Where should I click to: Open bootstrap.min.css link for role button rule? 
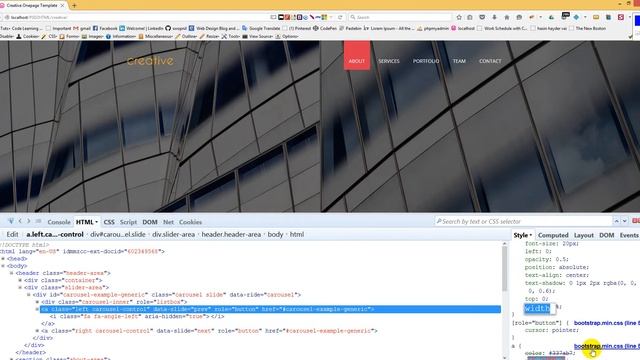(x=607, y=323)
